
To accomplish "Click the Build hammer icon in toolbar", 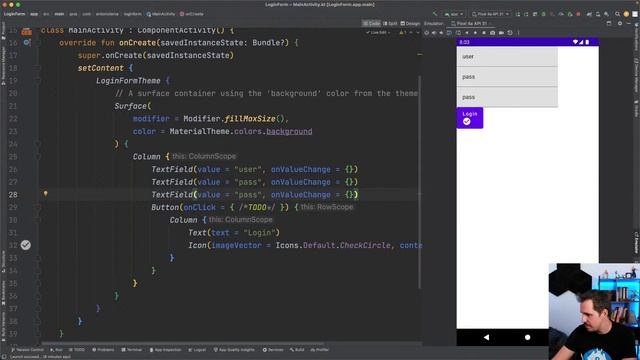I will (x=435, y=14).
